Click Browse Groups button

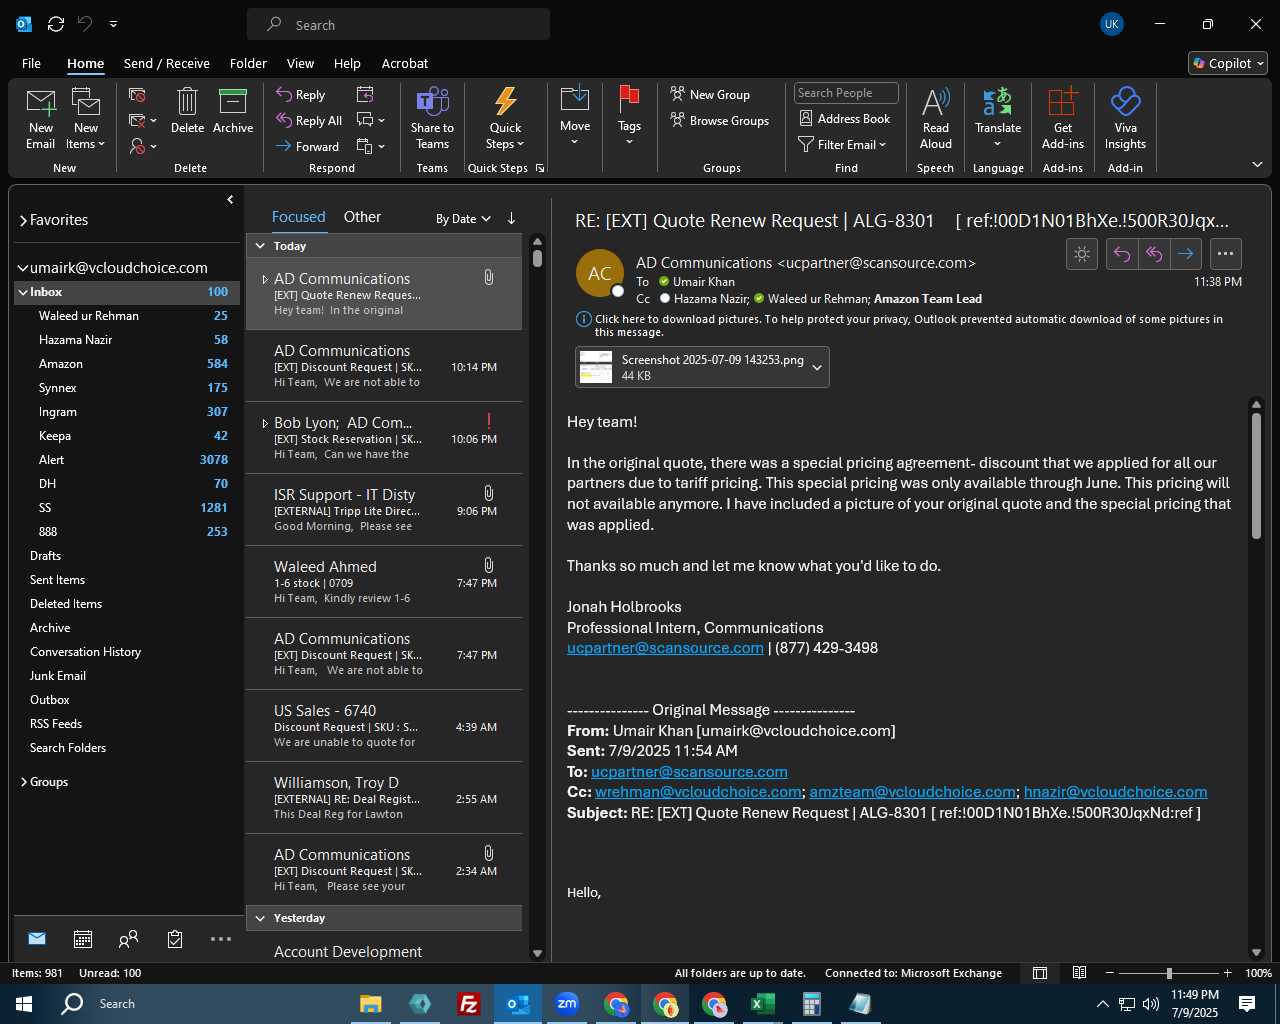(720, 121)
